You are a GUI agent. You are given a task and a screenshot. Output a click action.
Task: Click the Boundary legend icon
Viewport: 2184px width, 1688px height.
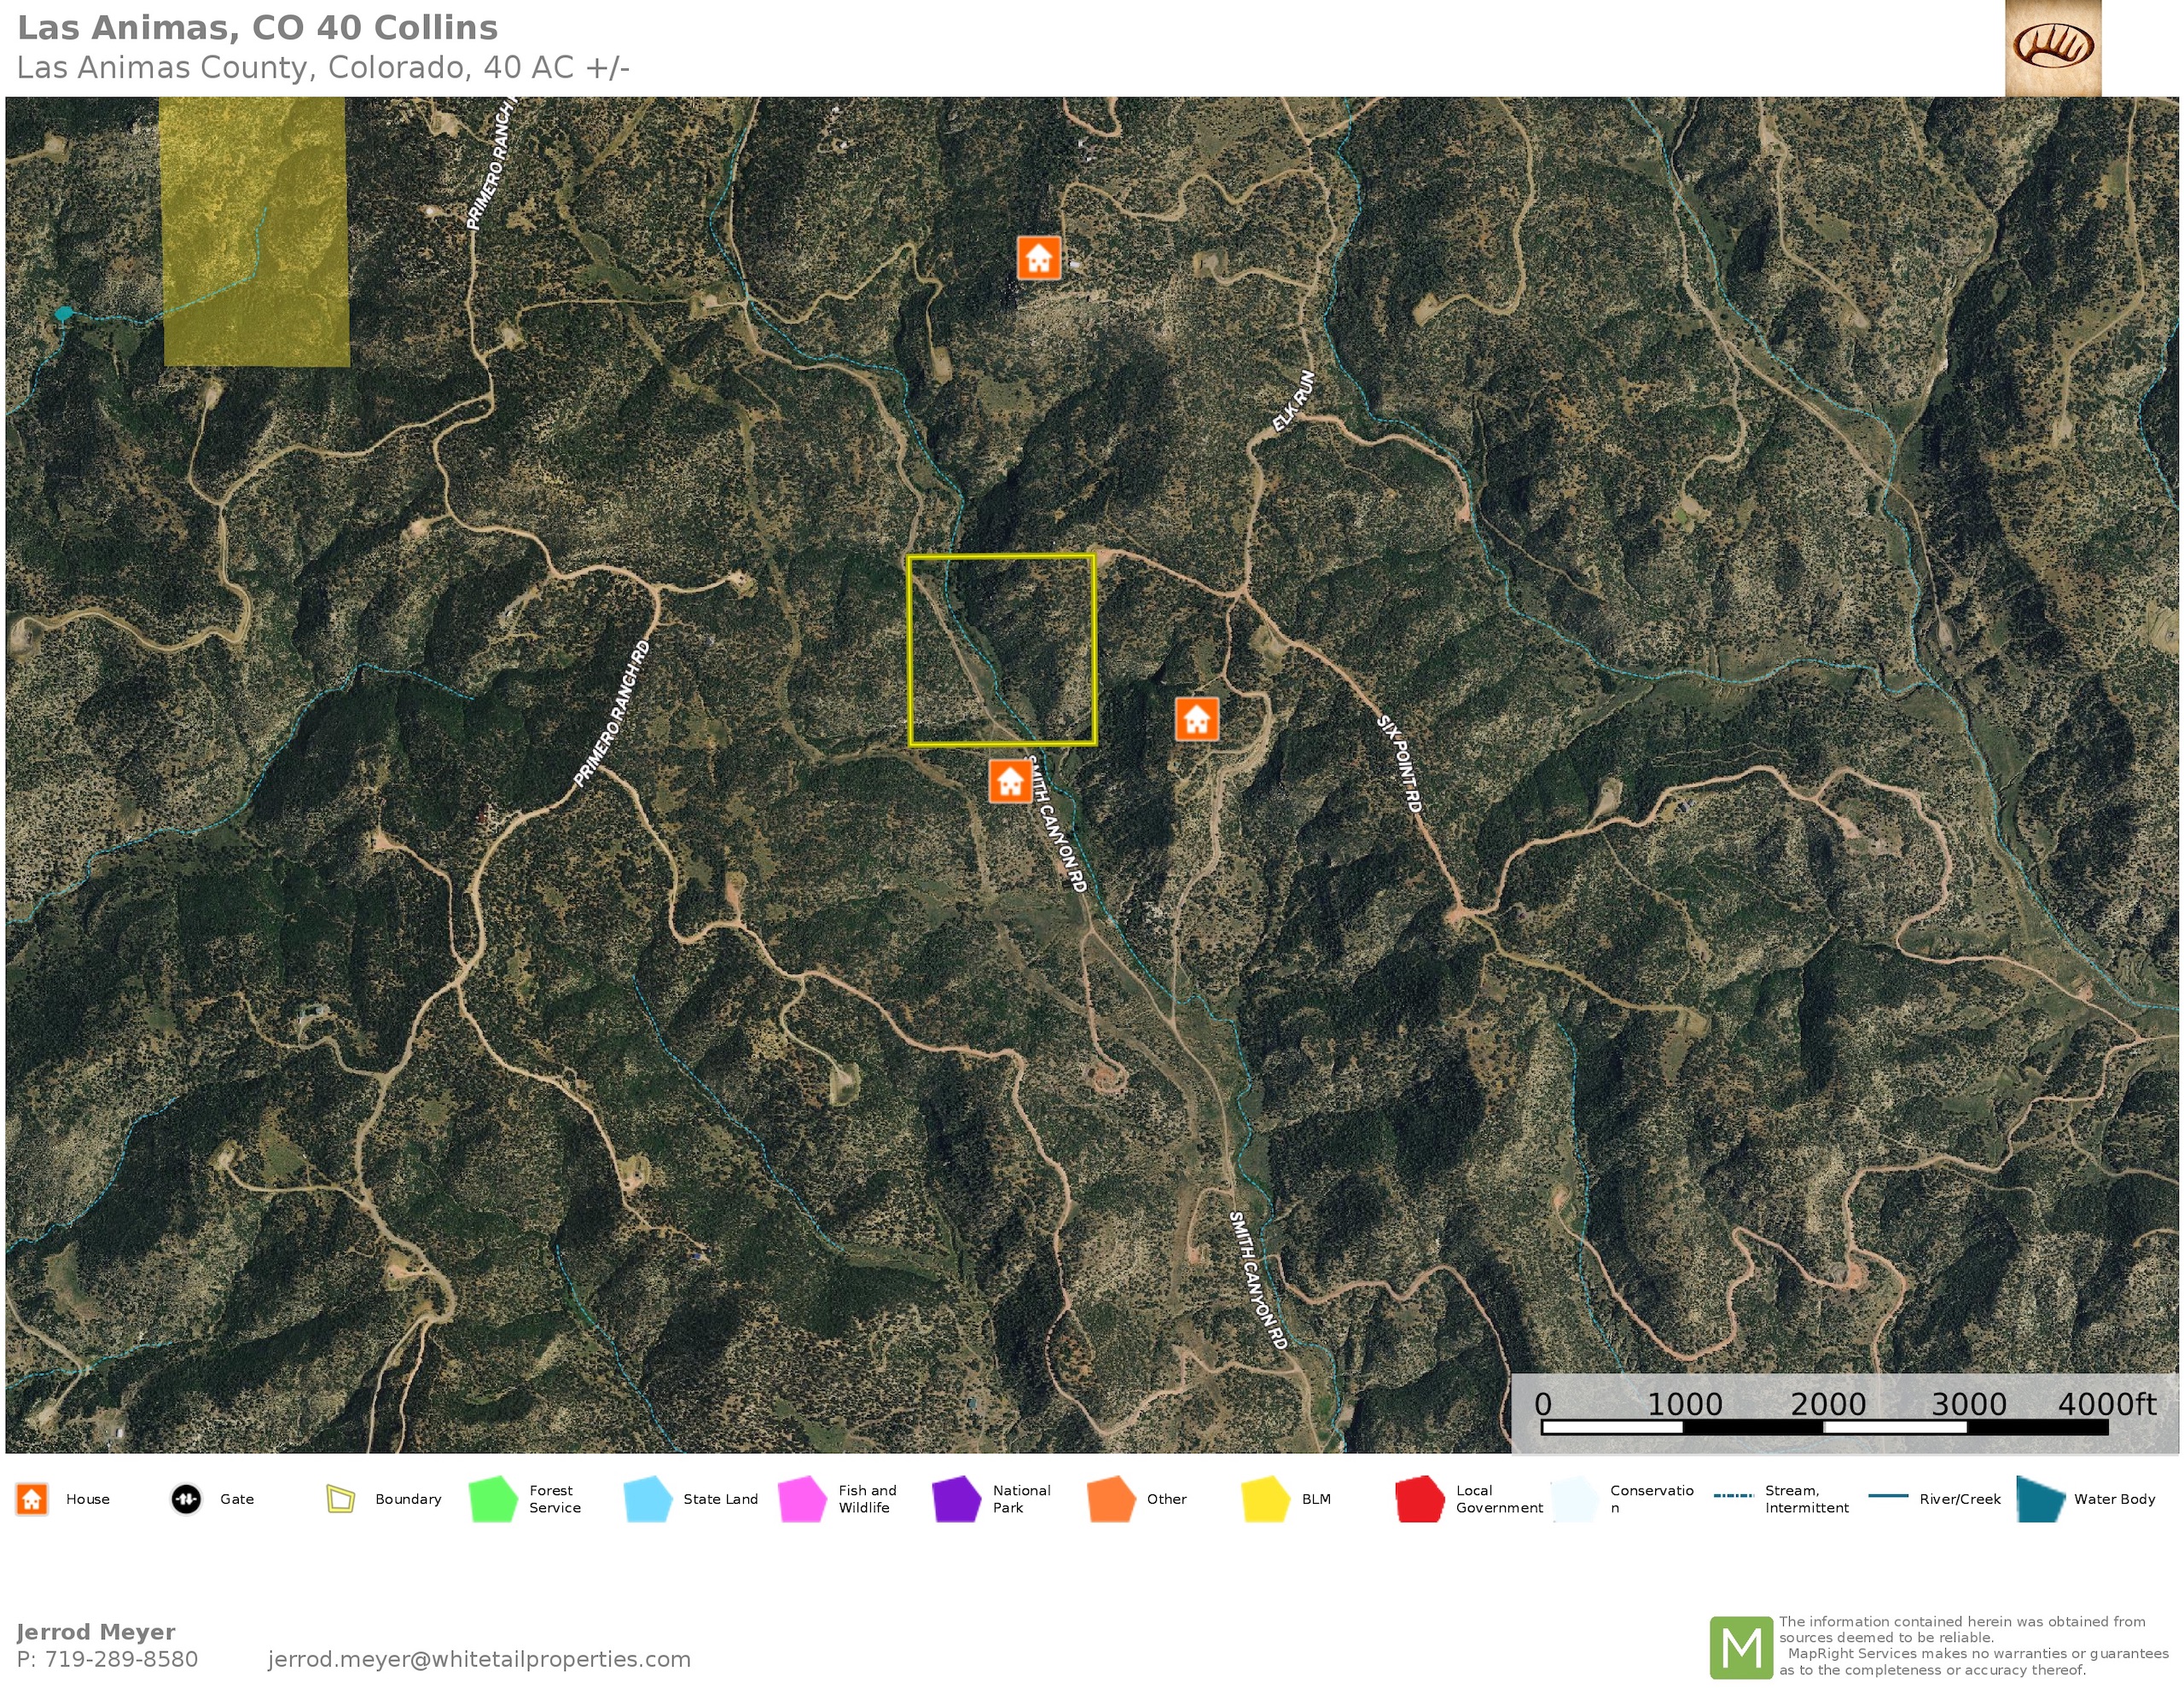pos(340,1499)
